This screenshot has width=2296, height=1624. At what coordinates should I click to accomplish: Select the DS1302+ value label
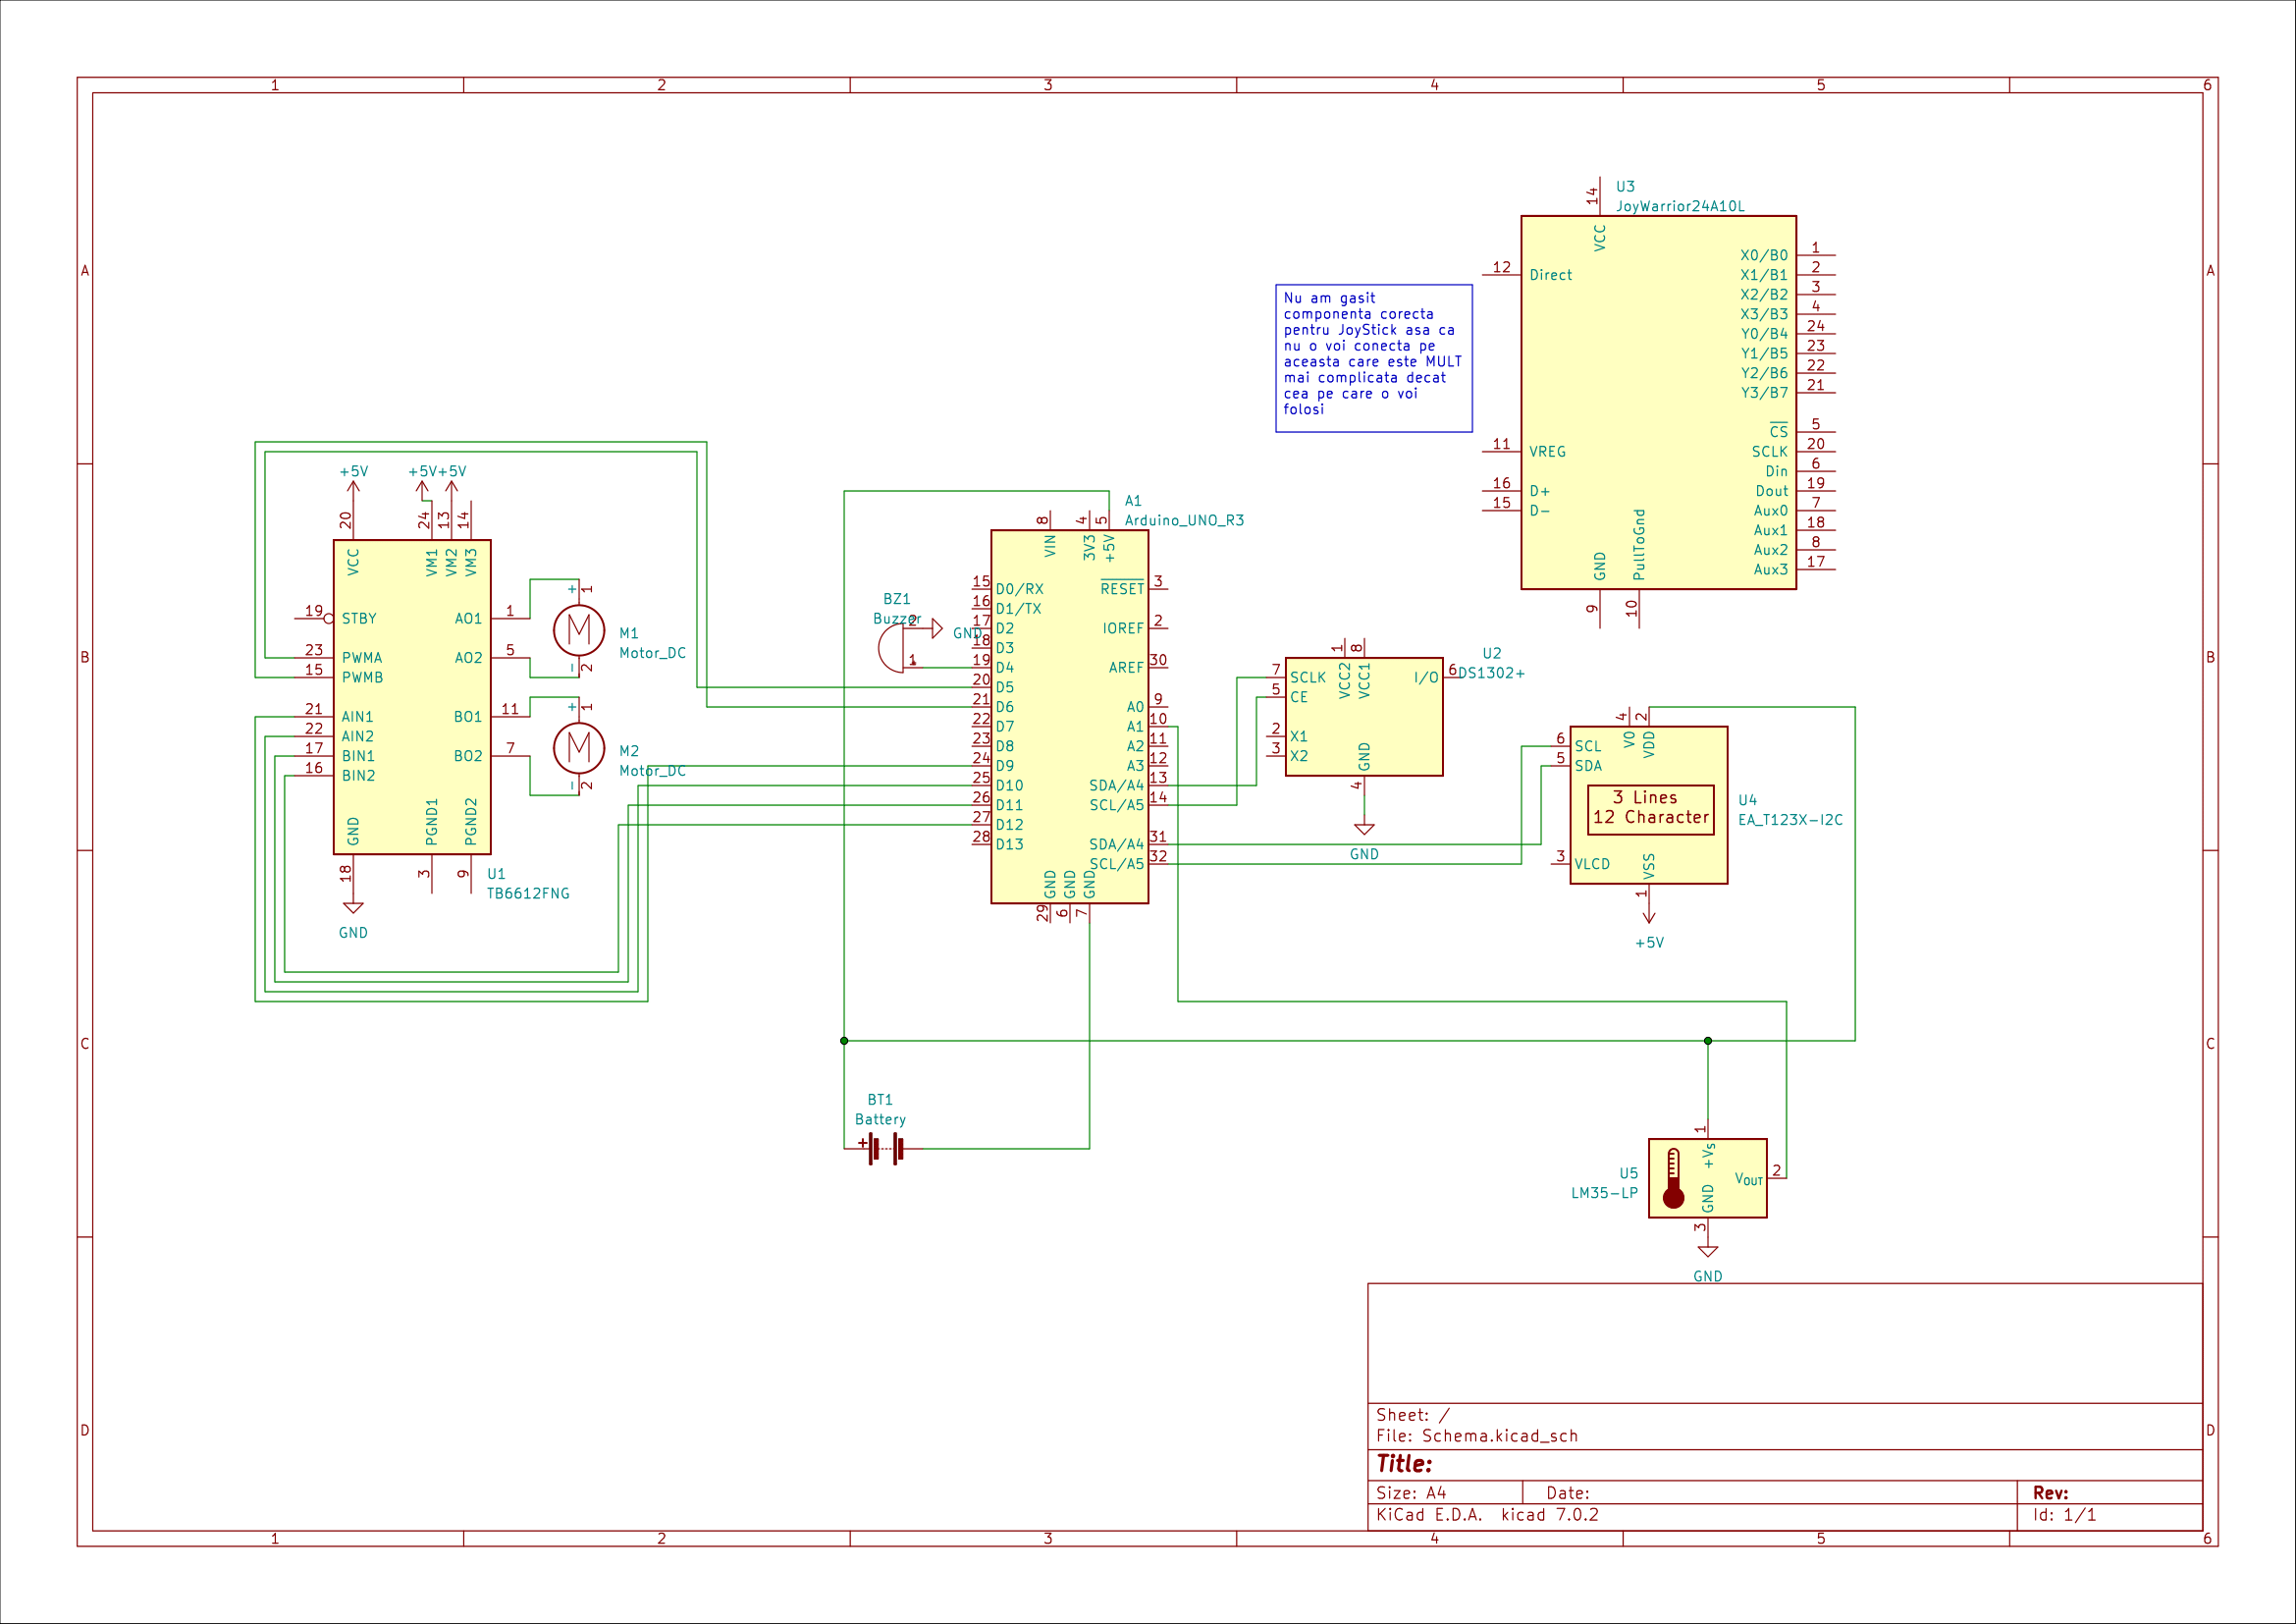coord(1491,673)
